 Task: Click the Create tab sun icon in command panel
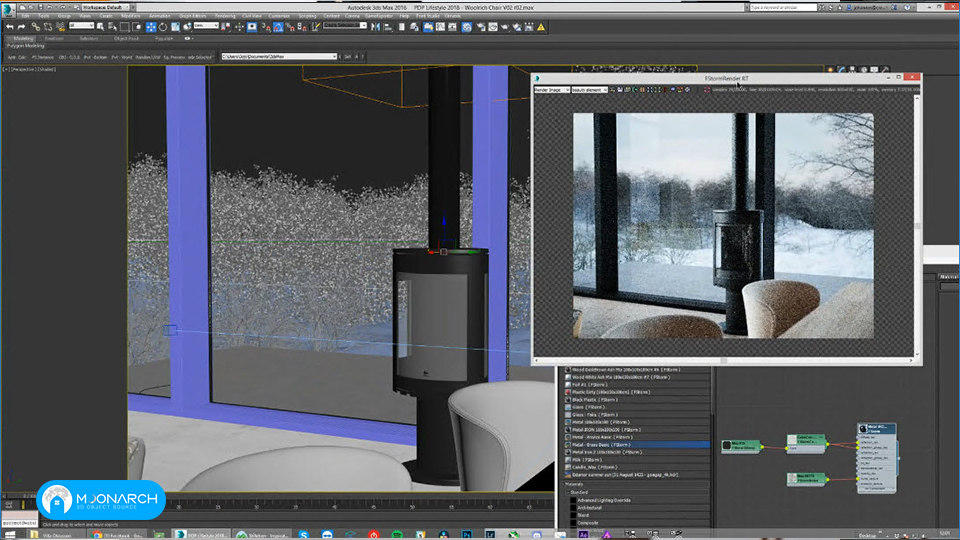coord(830,70)
